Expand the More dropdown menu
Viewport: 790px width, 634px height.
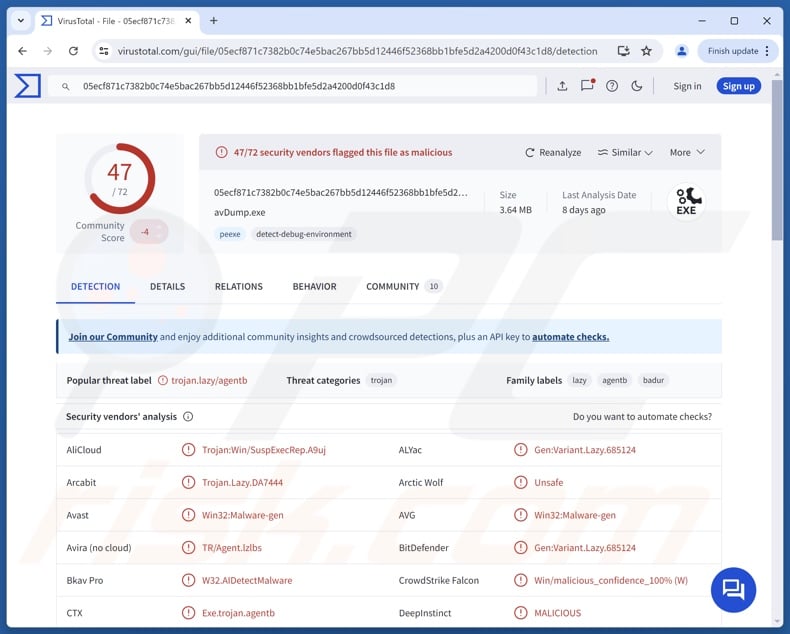click(x=687, y=152)
